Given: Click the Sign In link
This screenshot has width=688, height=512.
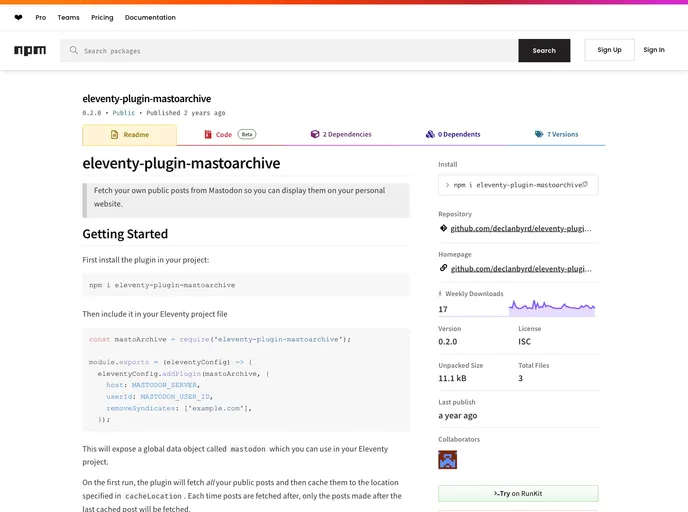Looking at the screenshot, I should click(654, 50).
